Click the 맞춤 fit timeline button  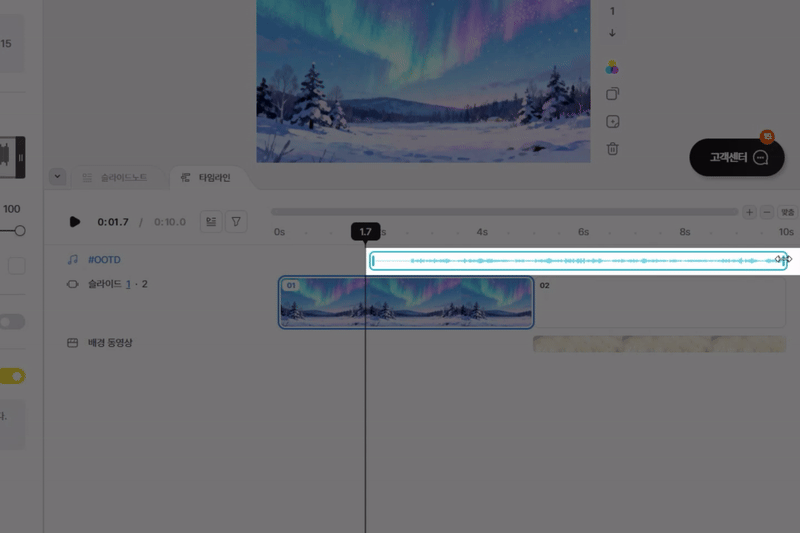(787, 212)
